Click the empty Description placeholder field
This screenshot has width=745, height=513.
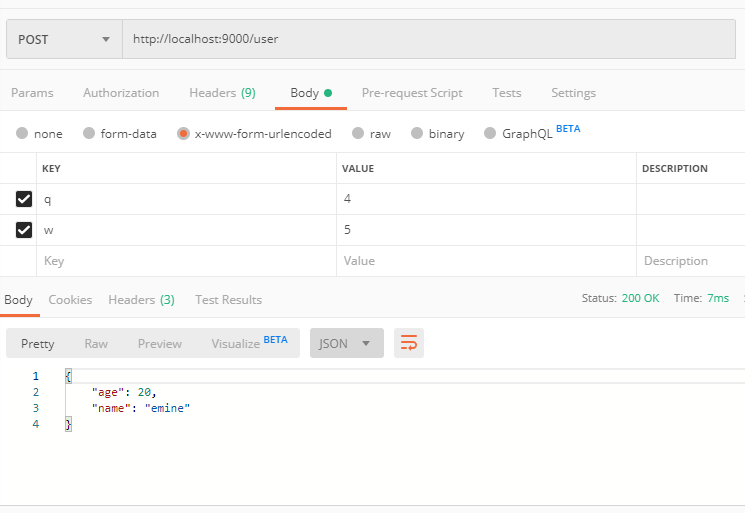pyautogui.click(x=691, y=261)
